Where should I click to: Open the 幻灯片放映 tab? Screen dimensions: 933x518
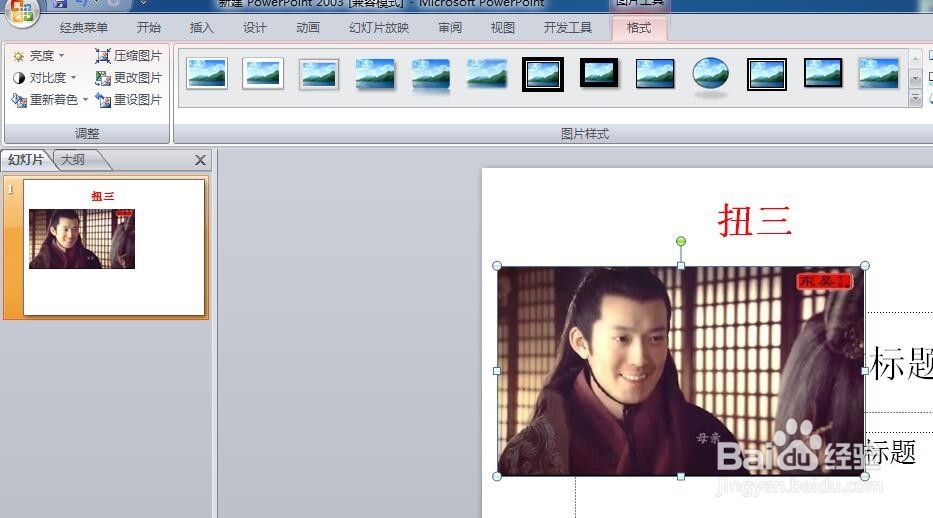point(379,27)
